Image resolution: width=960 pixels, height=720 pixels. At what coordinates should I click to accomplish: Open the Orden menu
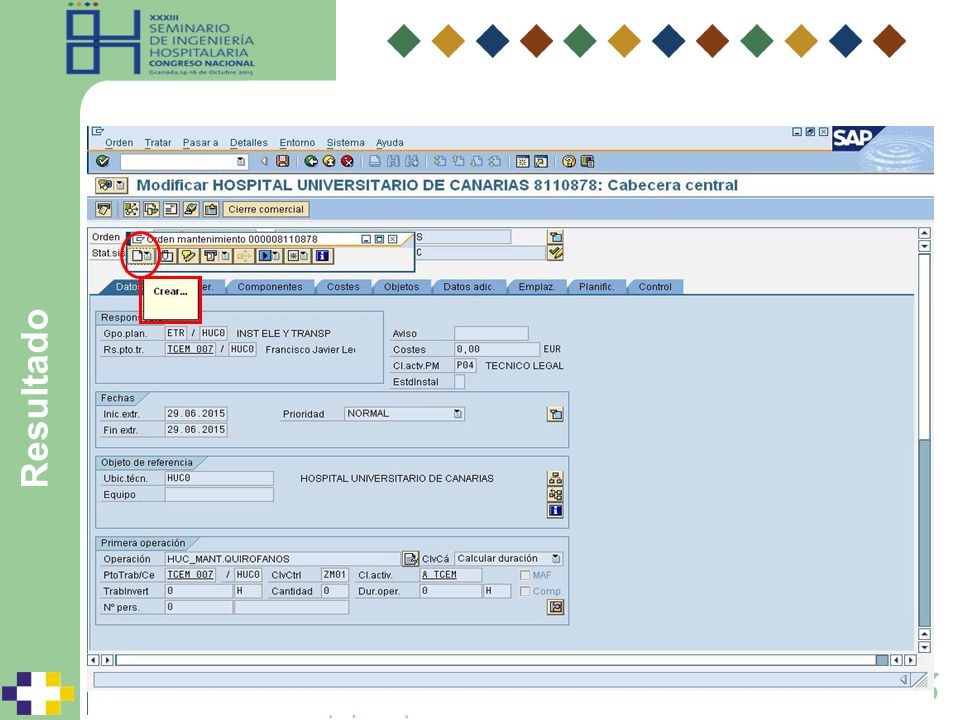(119, 143)
